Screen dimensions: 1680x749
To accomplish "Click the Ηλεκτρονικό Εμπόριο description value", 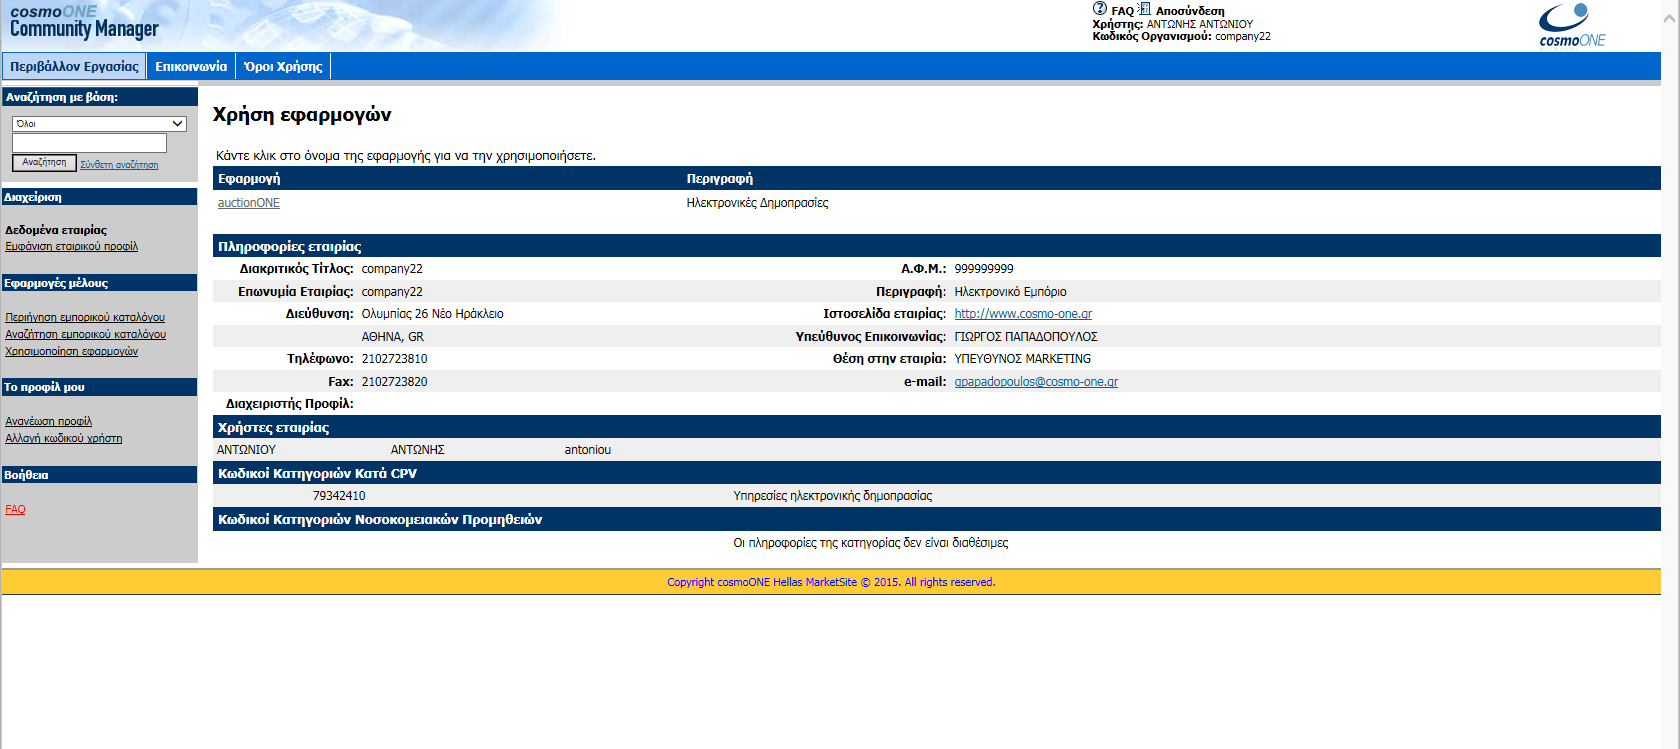I will point(1010,292).
